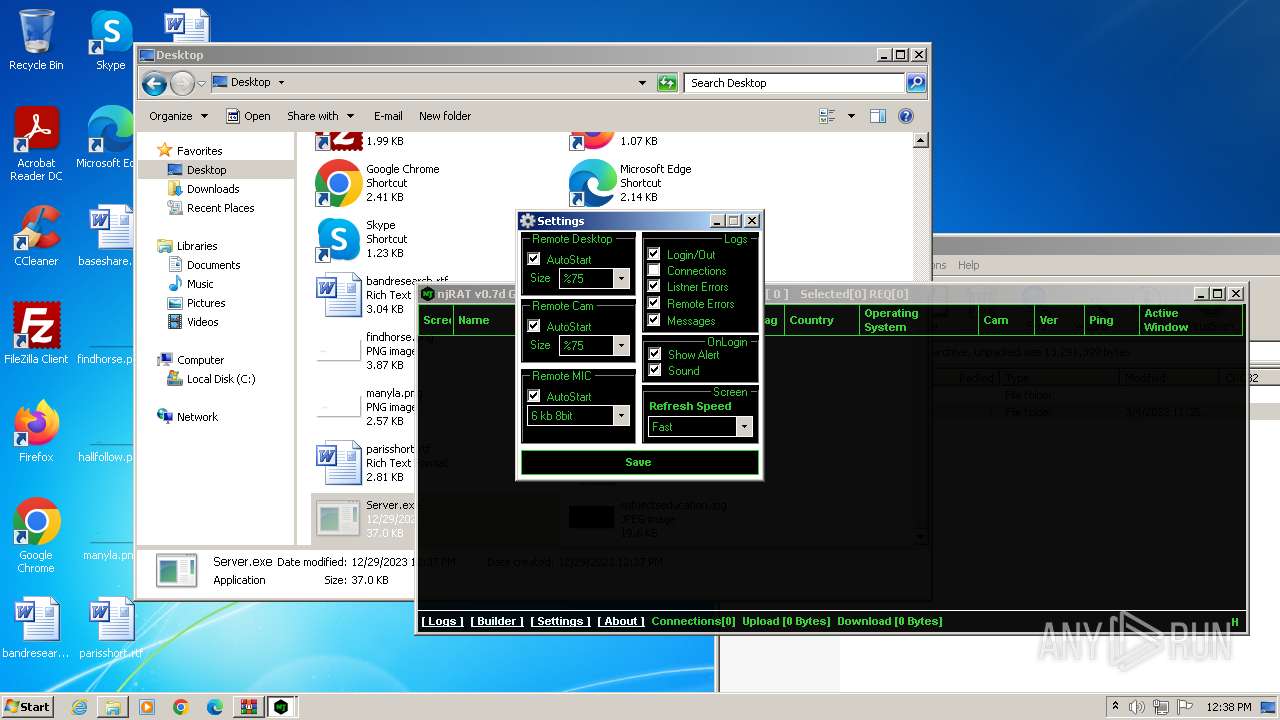Open Help menu in background window
Image resolution: width=1280 pixels, height=720 pixels.
pyautogui.click(x=968, y=265)
